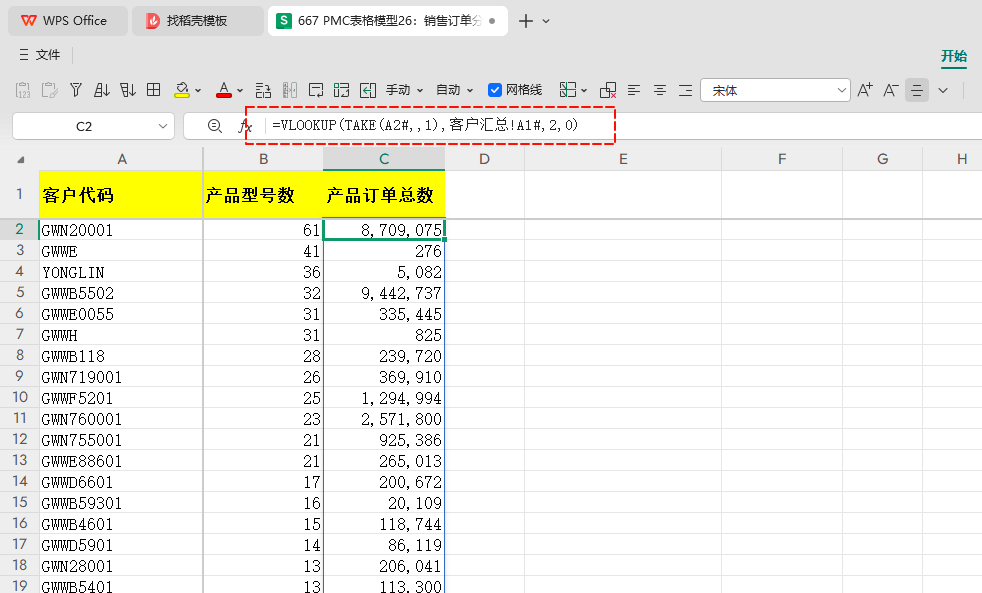Click the grayed-out column split icon
Screen dimensions: 982x593
(289, 90)
